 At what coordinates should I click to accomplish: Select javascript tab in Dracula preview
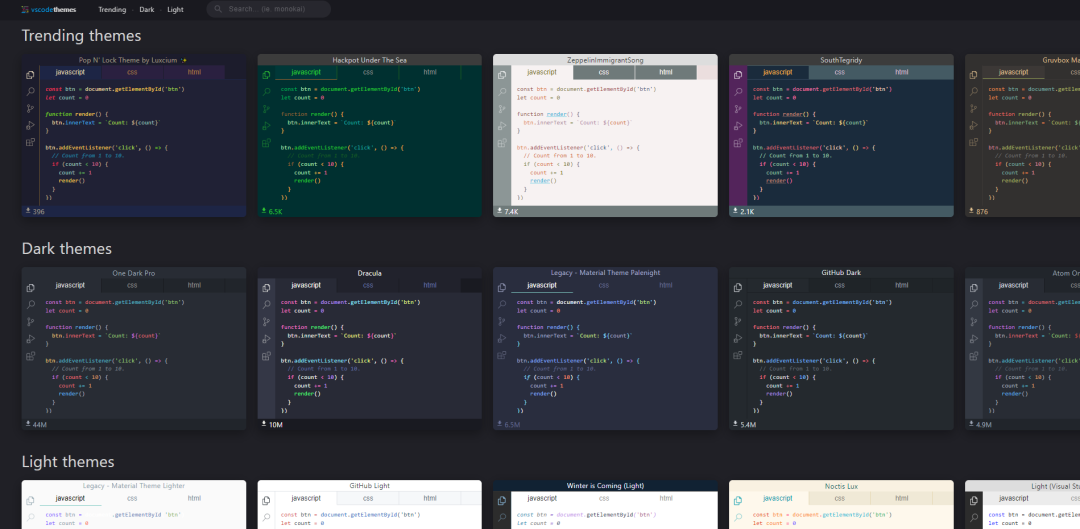pos(306,285)
